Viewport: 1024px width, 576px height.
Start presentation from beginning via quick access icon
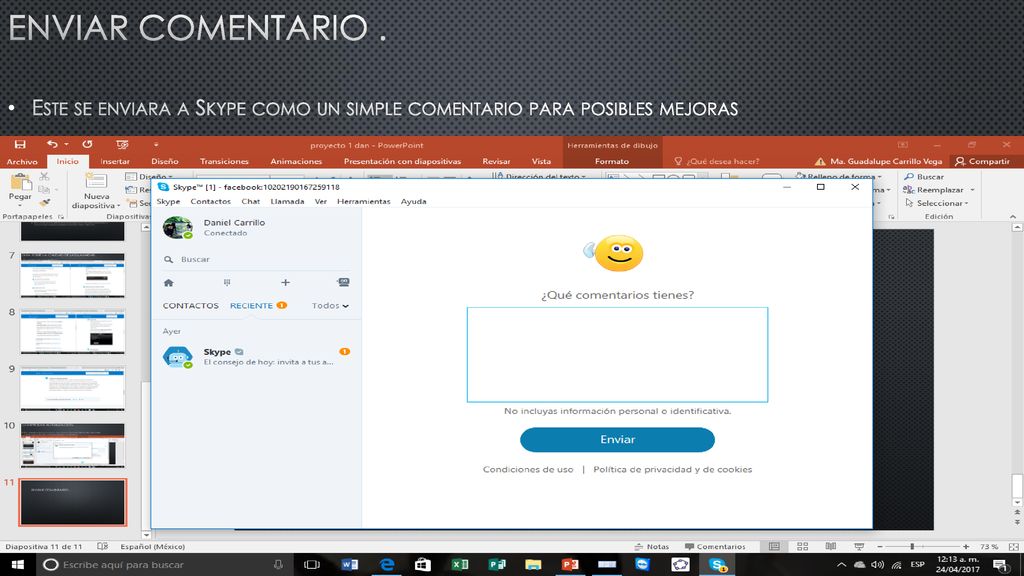[x=122, y=144]
